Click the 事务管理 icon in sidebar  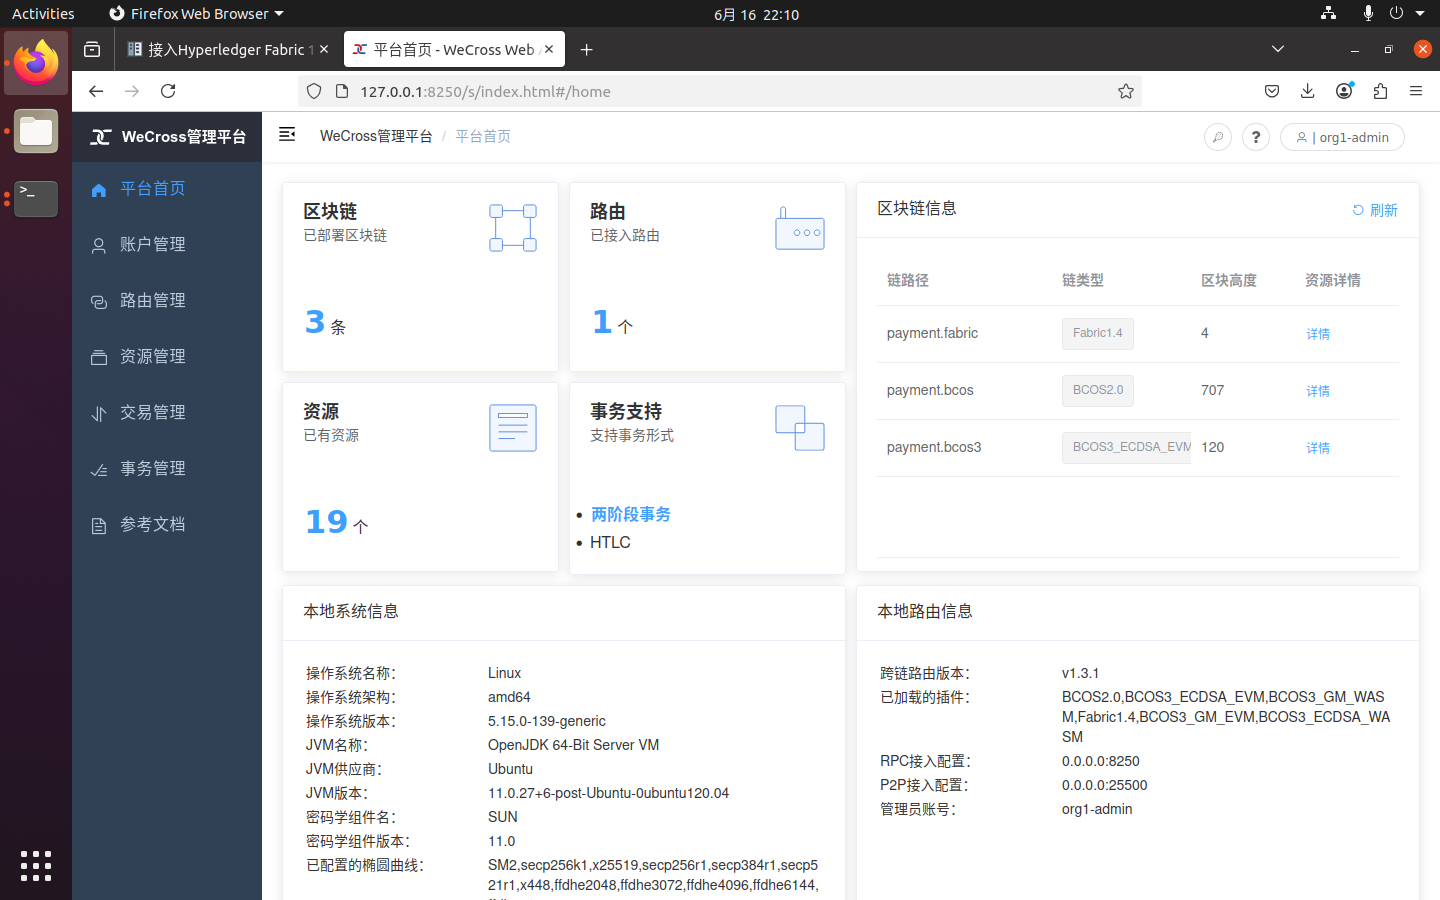99,470
